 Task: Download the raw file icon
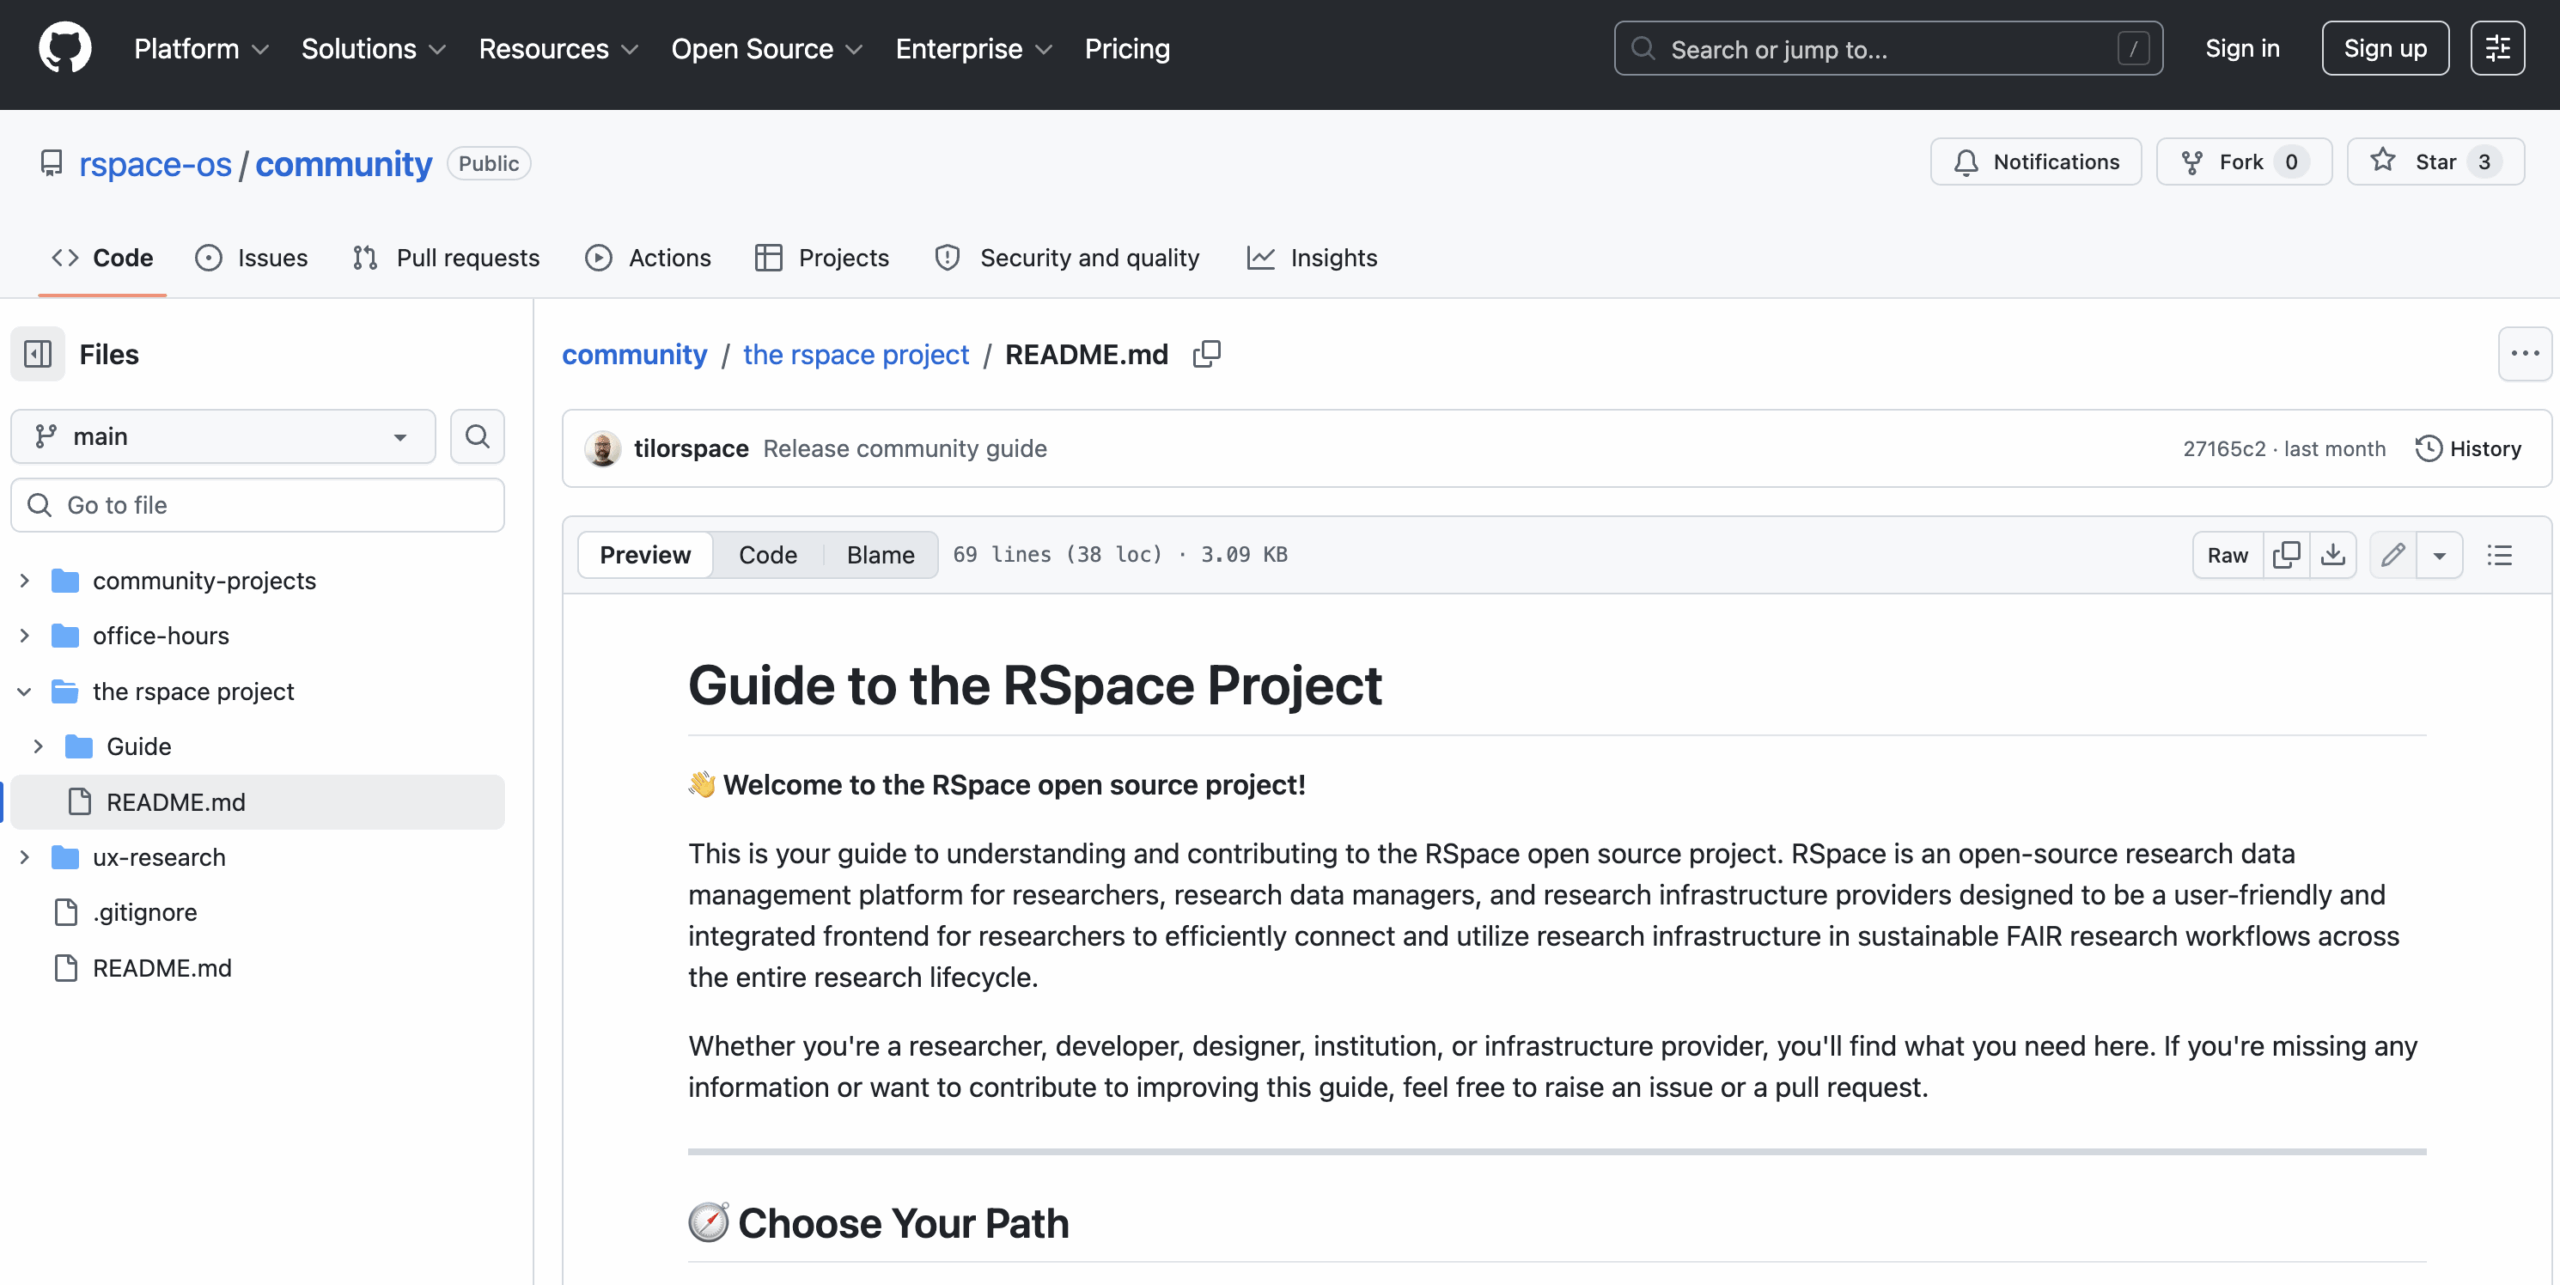coord(2333,554)
